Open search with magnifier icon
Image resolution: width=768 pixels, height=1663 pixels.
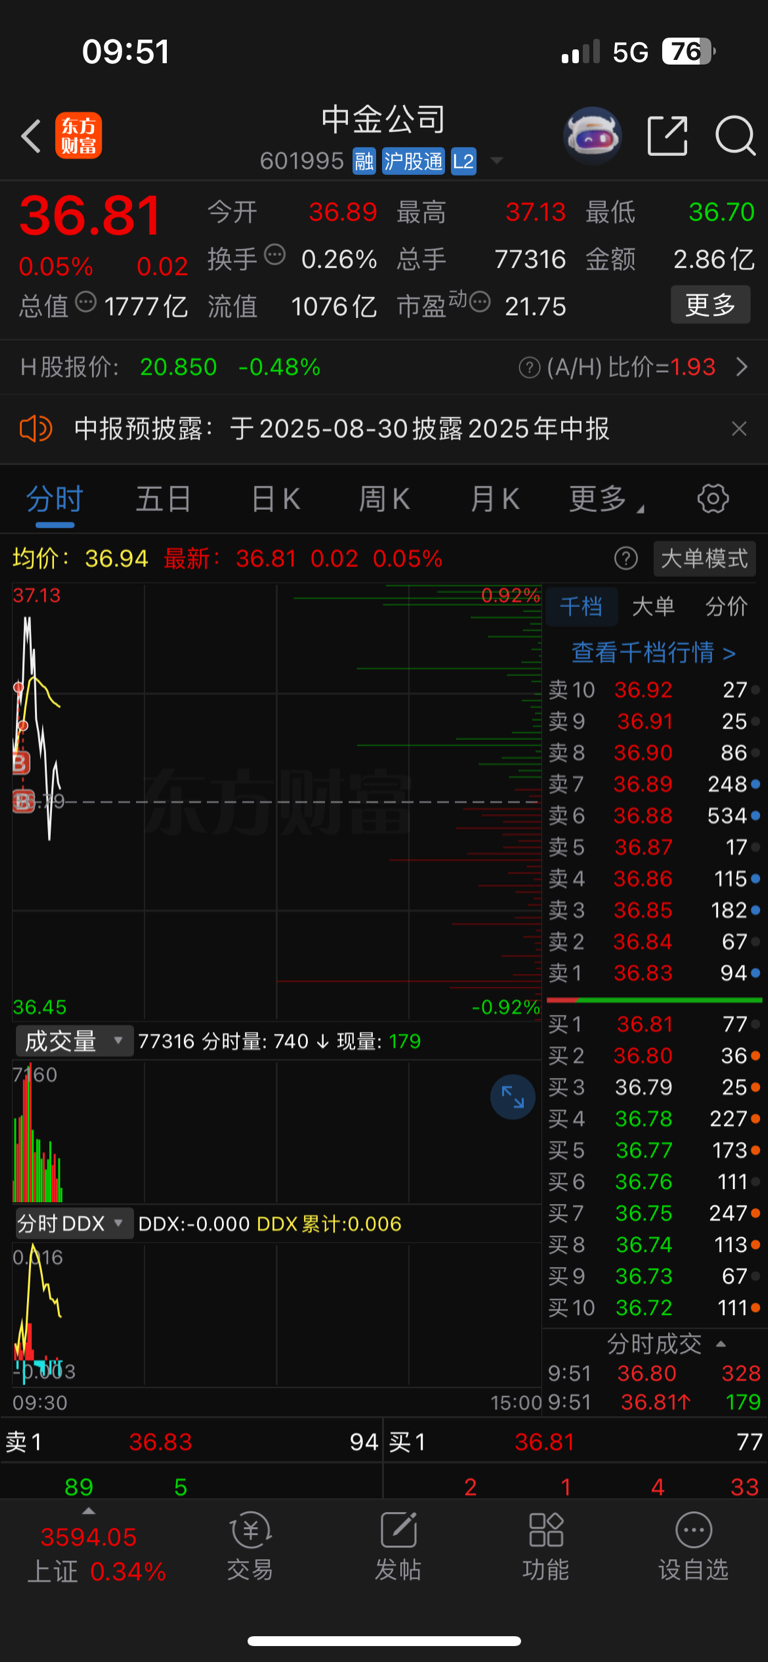tap(735, 136)
